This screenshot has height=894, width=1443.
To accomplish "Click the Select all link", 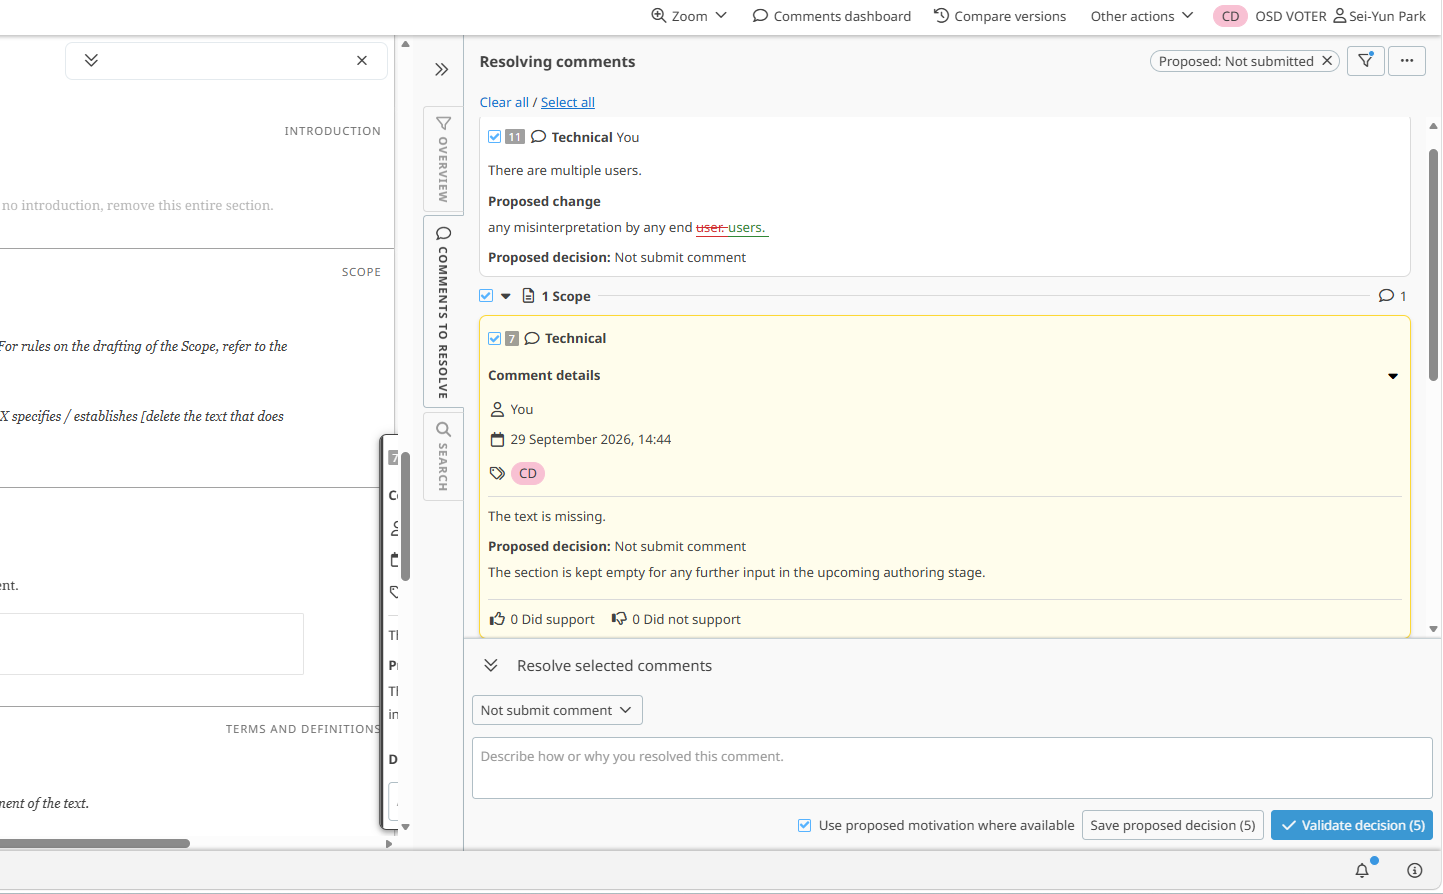I will coord(568,102).
